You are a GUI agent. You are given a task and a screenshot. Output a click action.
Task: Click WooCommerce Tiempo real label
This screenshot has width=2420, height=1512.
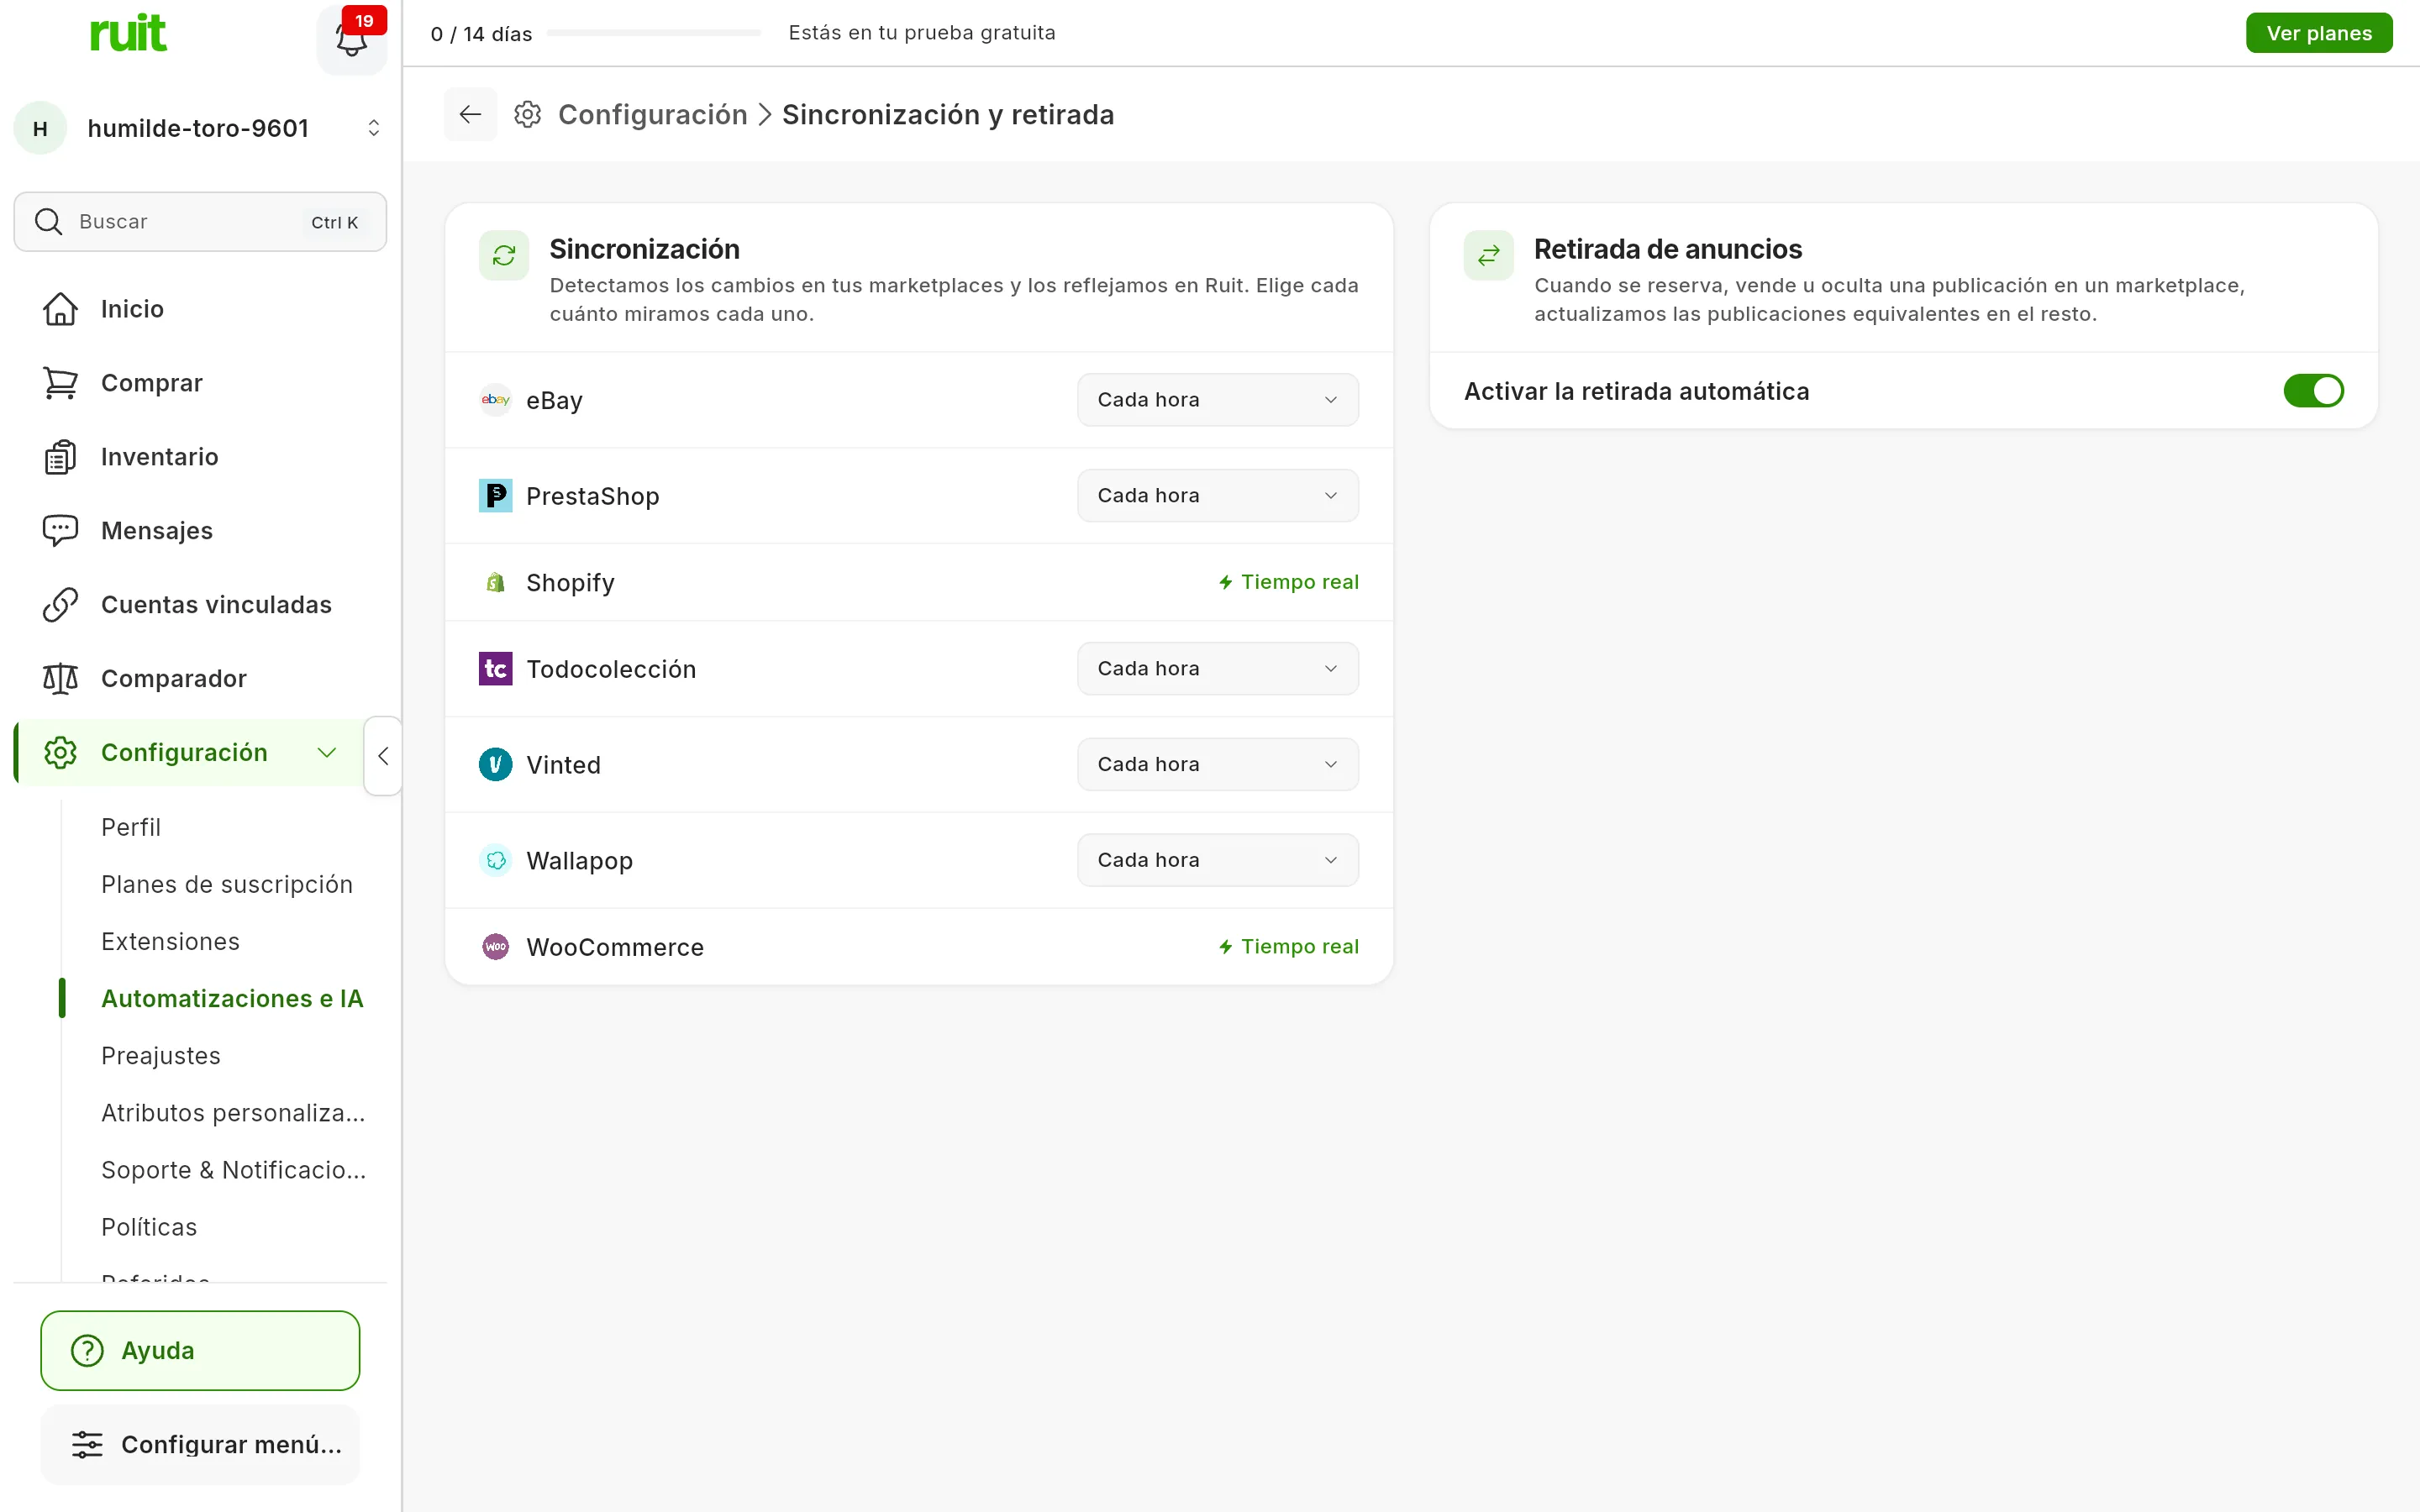(x=1288, y=947)
